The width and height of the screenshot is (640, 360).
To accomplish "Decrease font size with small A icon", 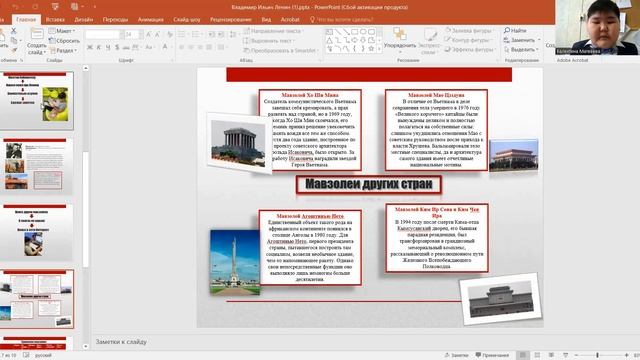I will (157, 35).
